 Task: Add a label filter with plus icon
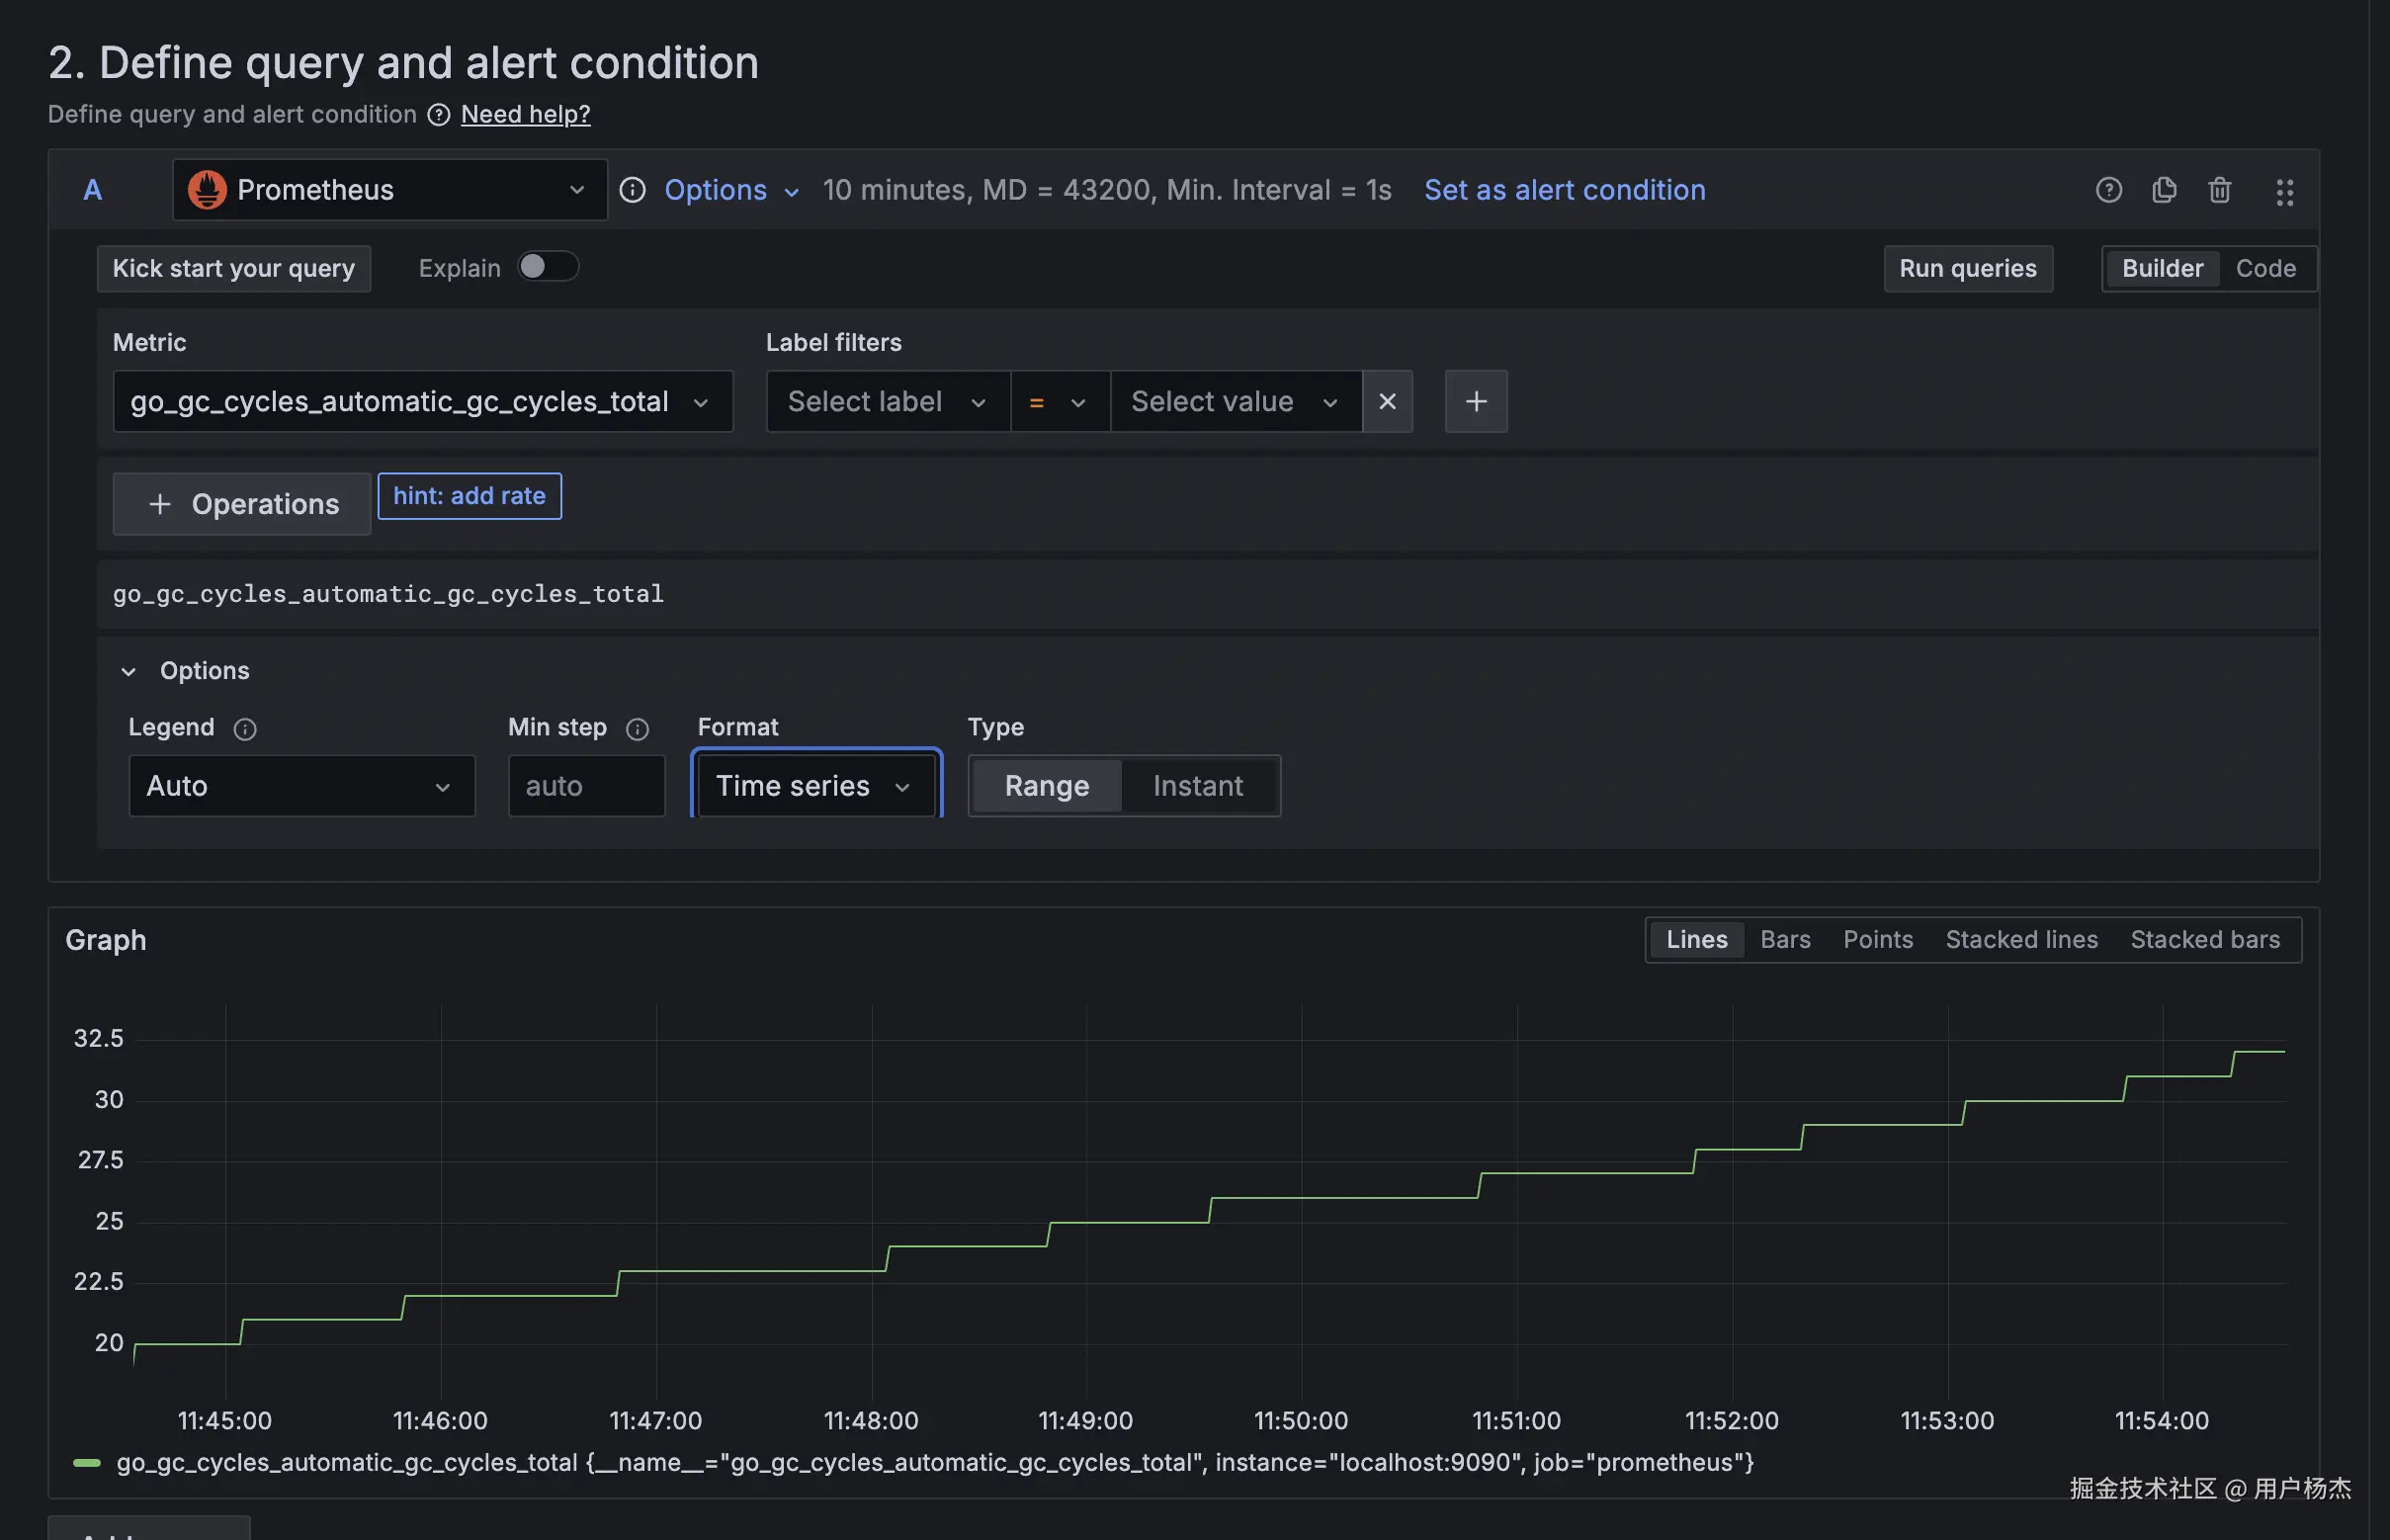tap(1475, 402)
